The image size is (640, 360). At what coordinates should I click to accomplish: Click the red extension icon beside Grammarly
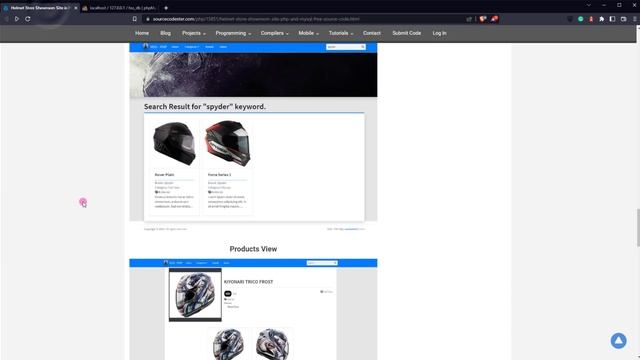[x=591, y=19]
